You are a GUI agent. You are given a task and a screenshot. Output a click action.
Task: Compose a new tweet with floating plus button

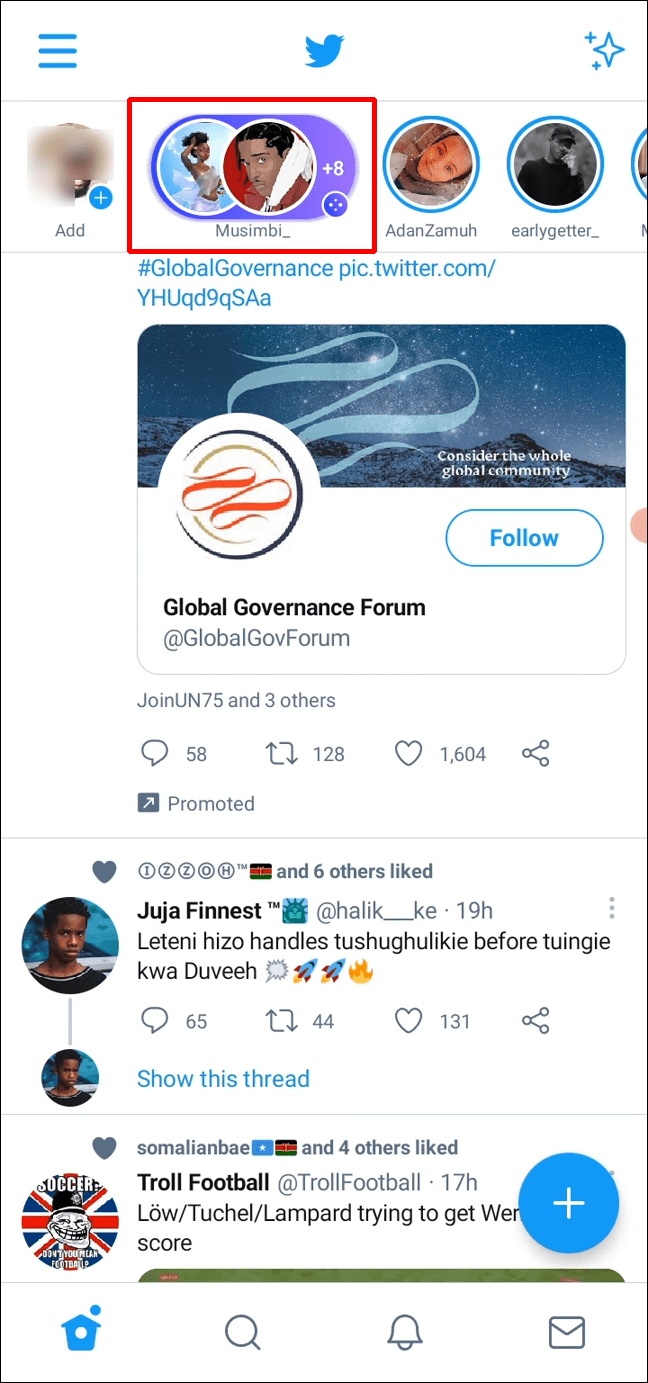coord(569,1203)
